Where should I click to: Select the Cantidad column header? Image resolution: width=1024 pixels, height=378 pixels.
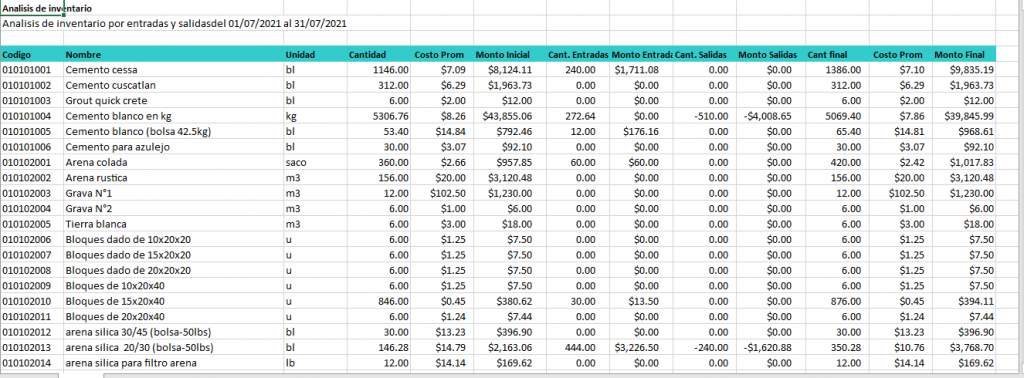coord(379,54)
